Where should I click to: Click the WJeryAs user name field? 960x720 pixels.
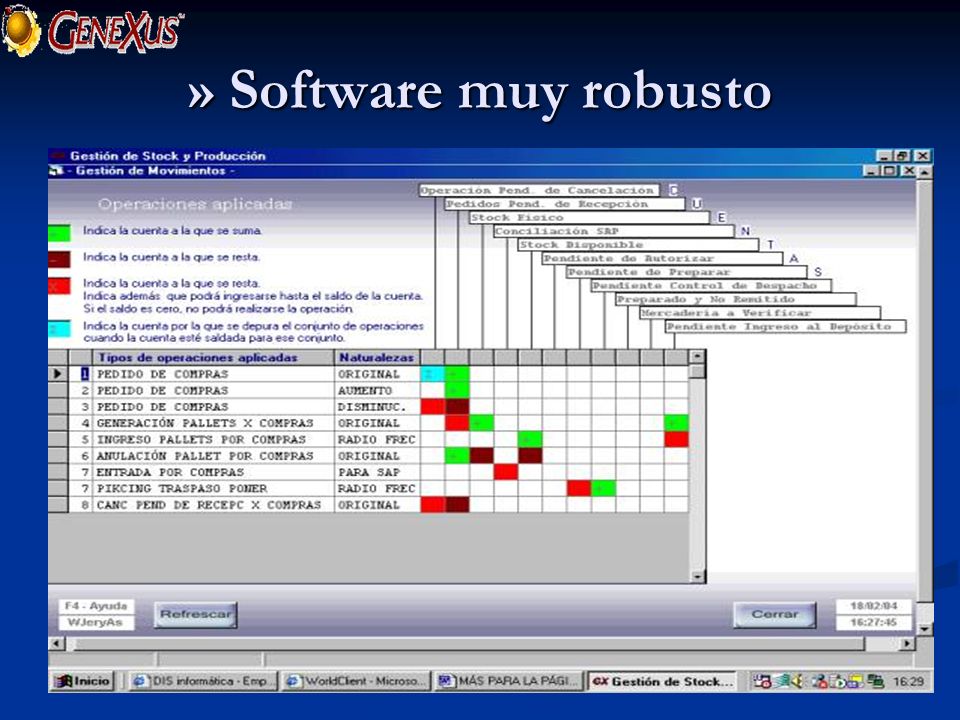(x=96, y=622)
